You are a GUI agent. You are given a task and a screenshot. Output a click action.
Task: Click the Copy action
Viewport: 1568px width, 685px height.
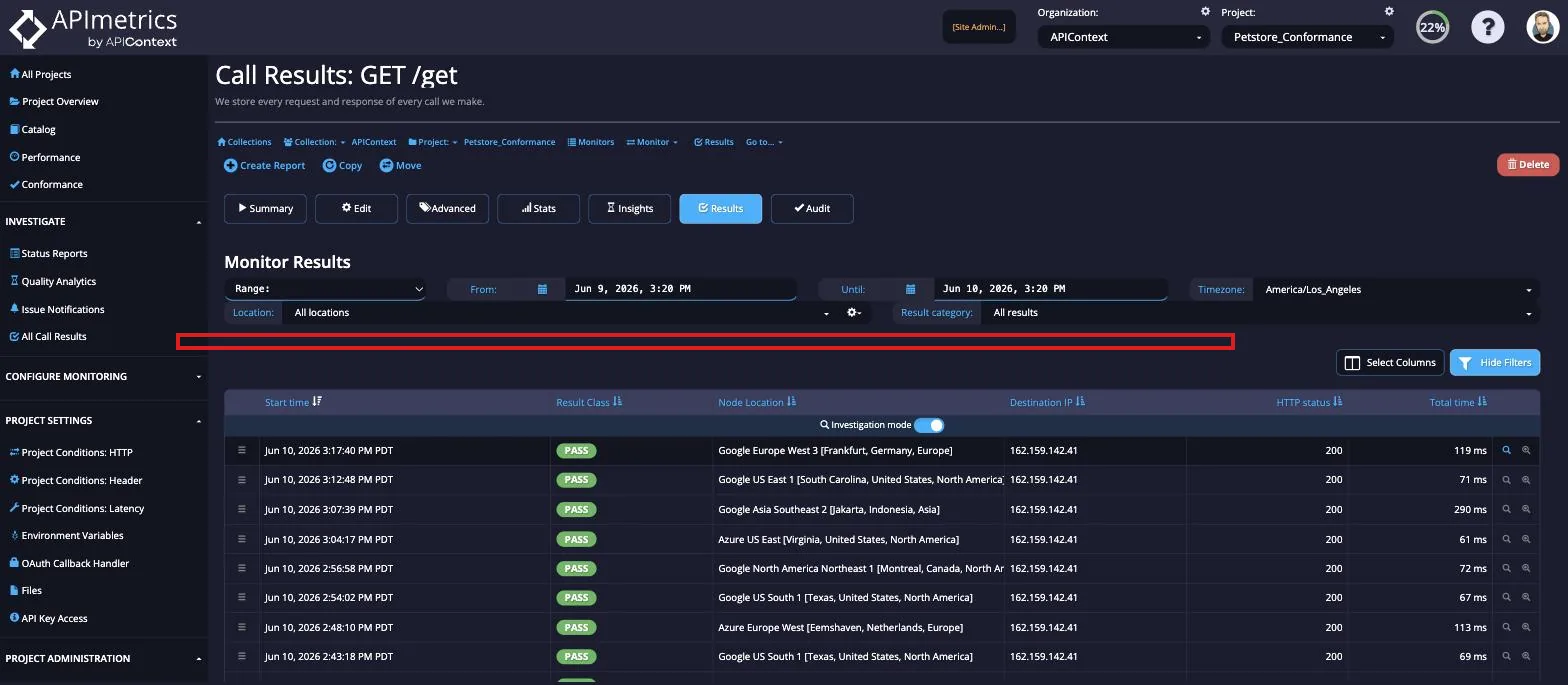click(x=342, y=166)
